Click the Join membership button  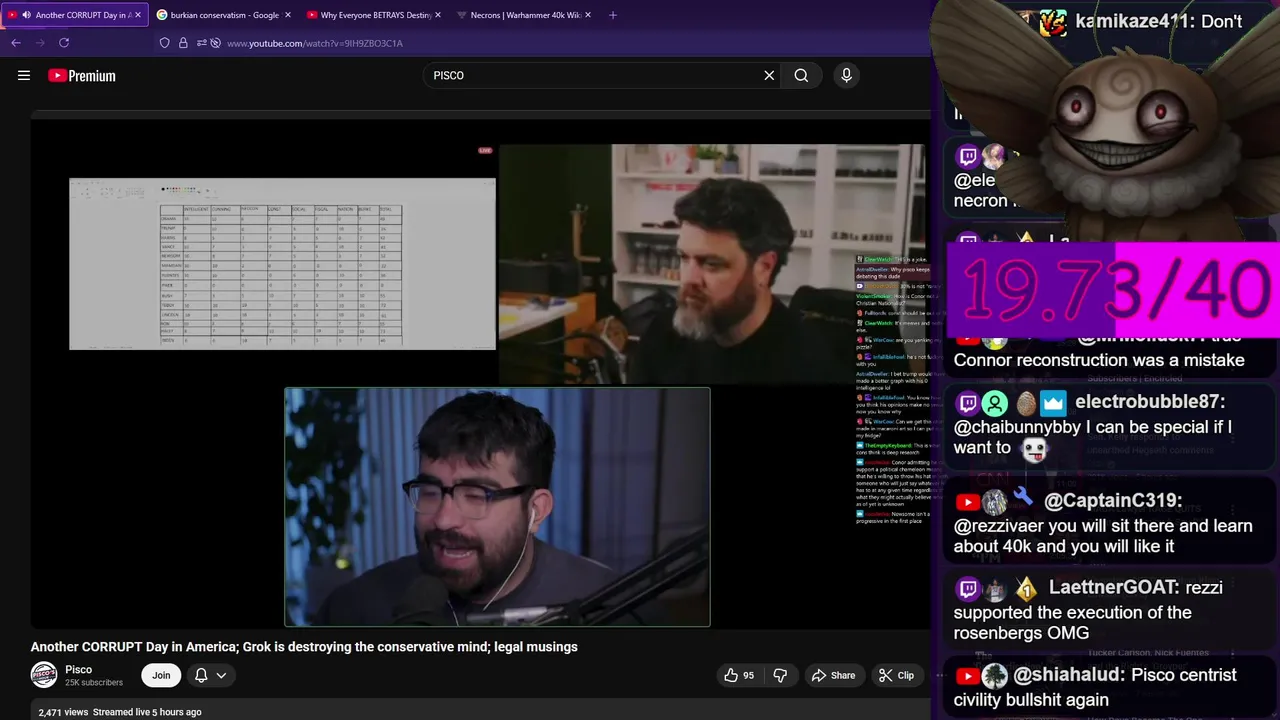coord(161,675)
